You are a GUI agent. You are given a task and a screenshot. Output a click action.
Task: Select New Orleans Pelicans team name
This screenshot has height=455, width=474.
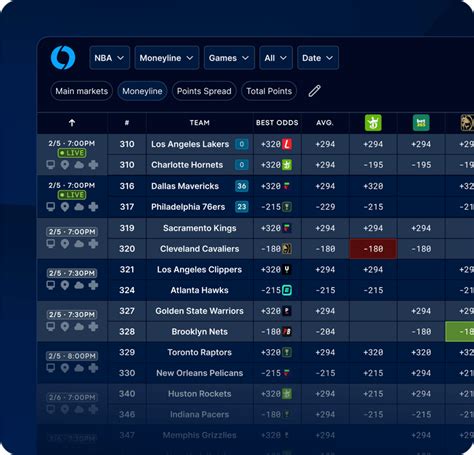[x=200, y=373]
